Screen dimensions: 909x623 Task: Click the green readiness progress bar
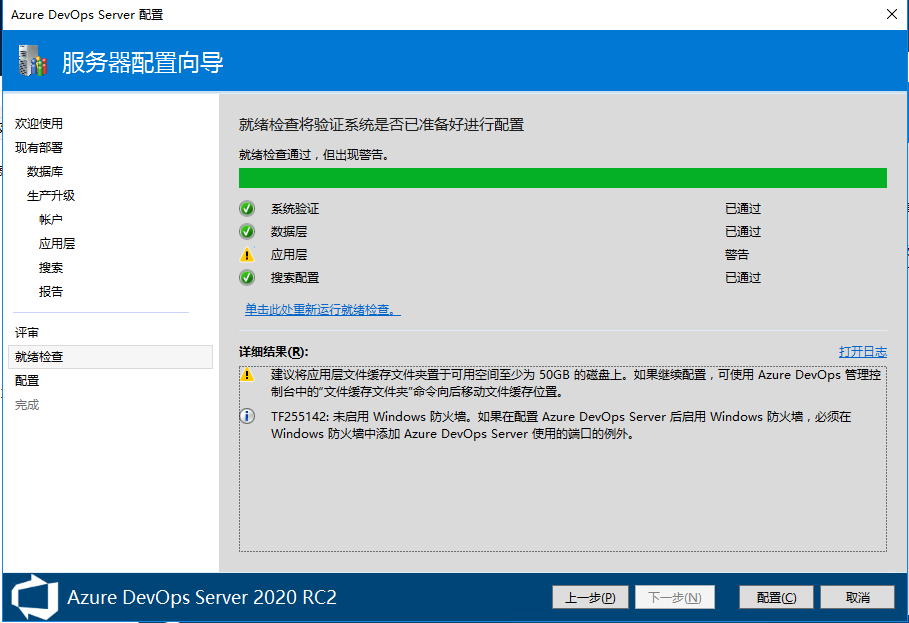point(562,178)
